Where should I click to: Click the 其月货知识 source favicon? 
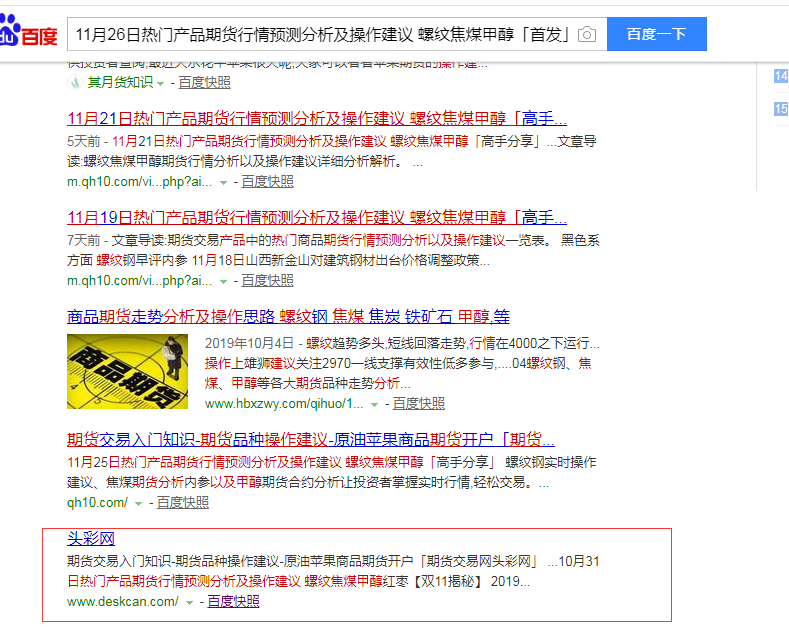coord(74,82)
